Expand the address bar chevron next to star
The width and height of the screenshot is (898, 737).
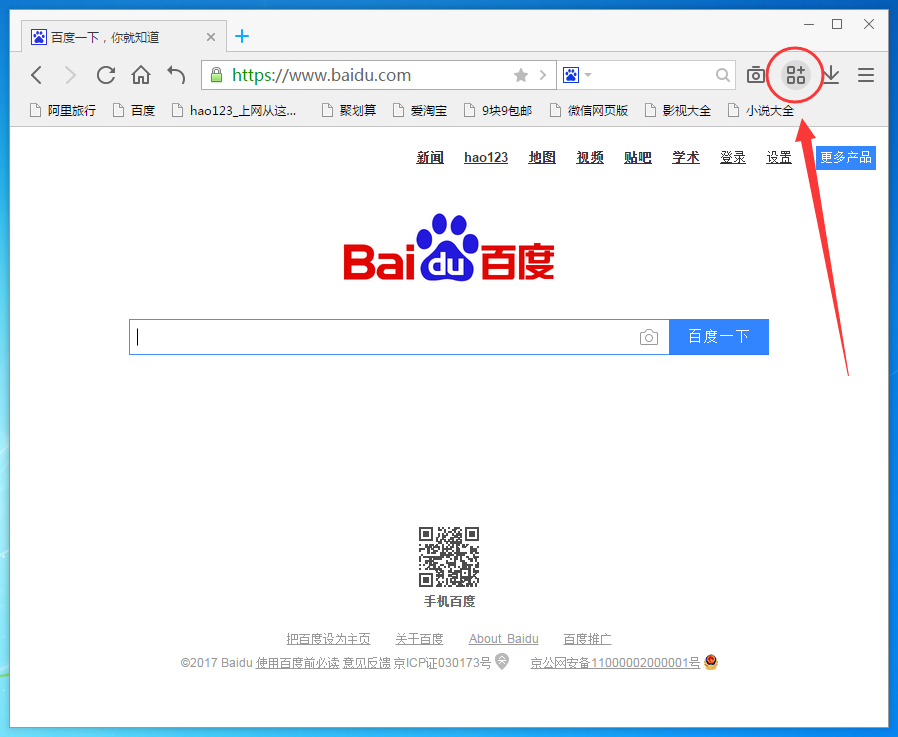pyautogui.click(x=543, y=75)
